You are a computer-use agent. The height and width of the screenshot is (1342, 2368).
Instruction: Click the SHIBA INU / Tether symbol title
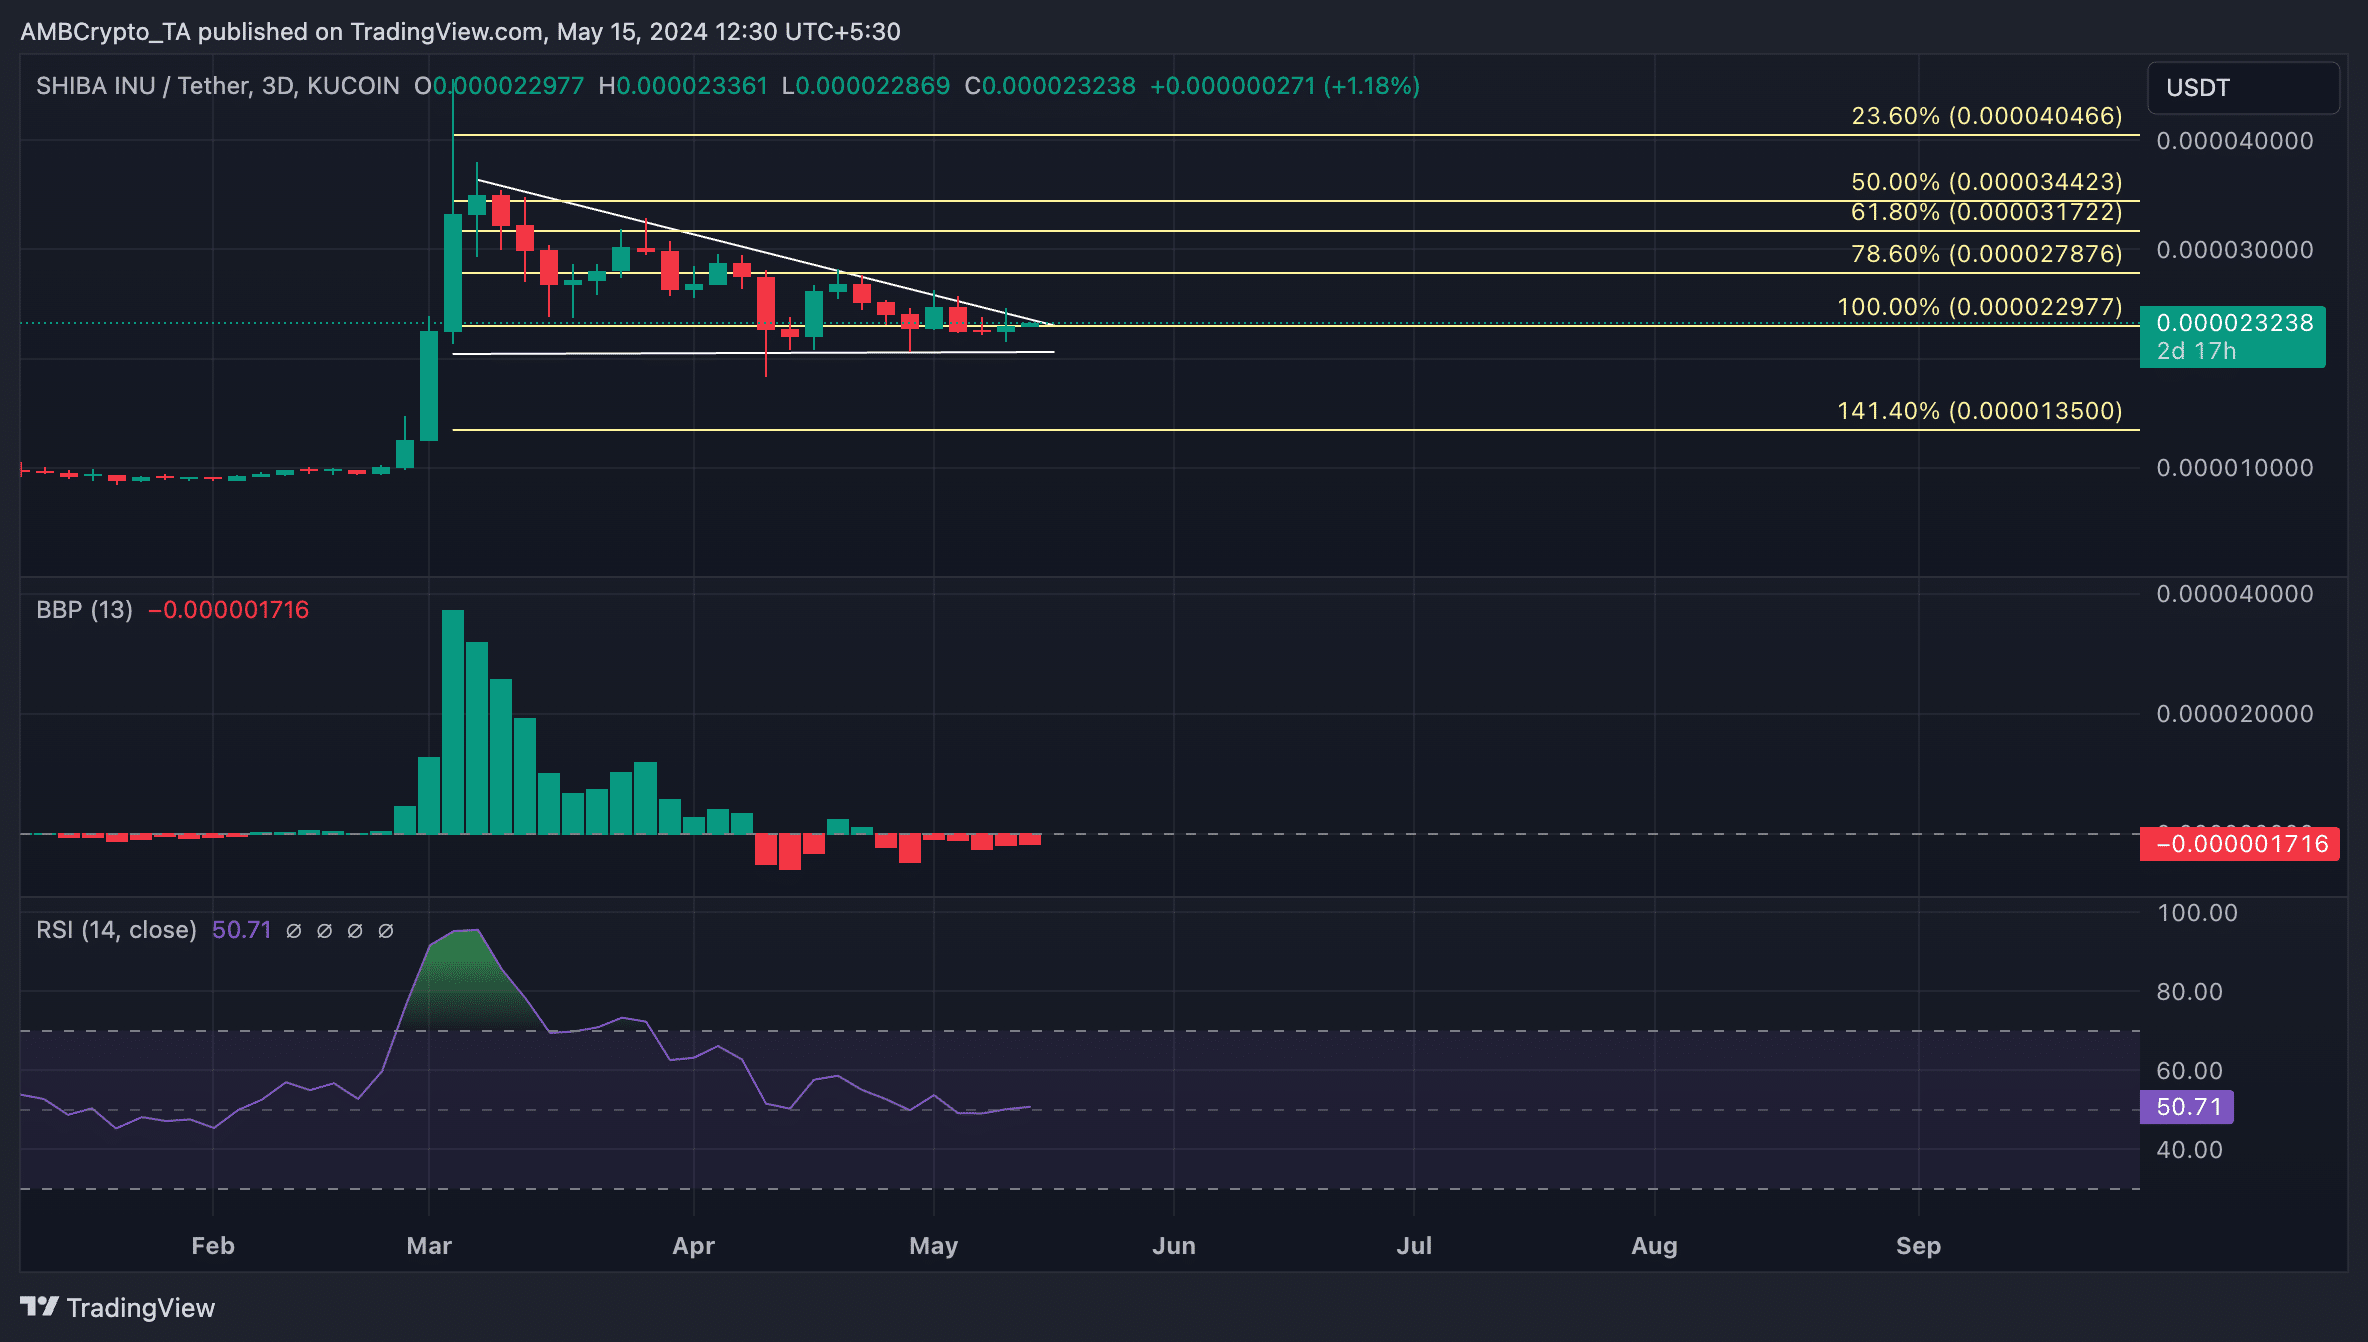(218, 86)
